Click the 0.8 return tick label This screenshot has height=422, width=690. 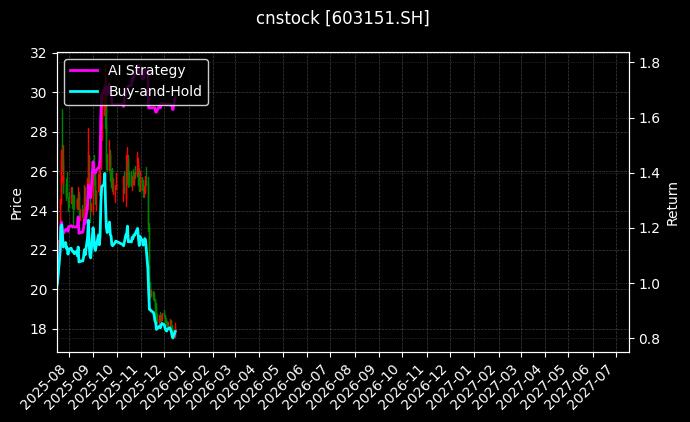point(649,339)
